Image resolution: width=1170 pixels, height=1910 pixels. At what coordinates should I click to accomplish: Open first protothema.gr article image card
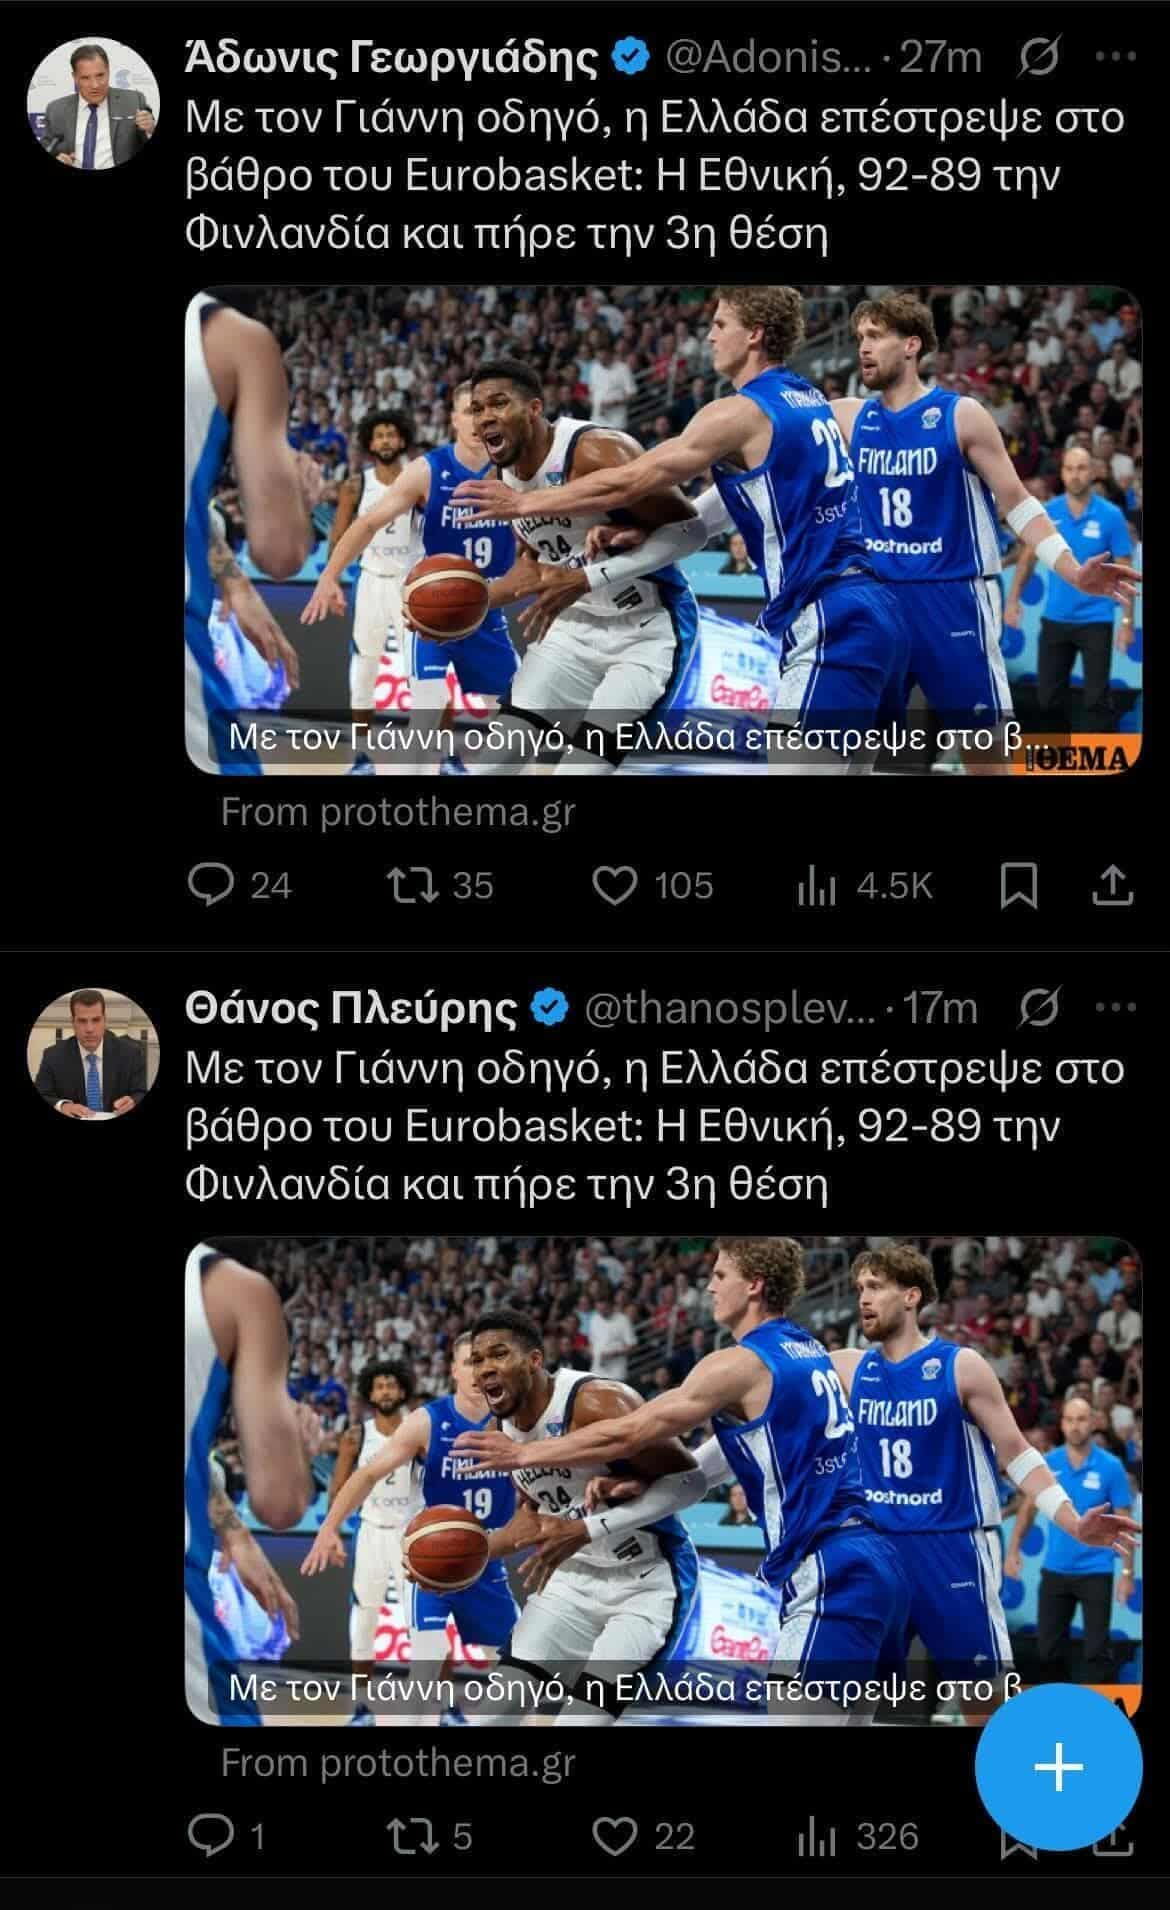[x=663, y=530]
